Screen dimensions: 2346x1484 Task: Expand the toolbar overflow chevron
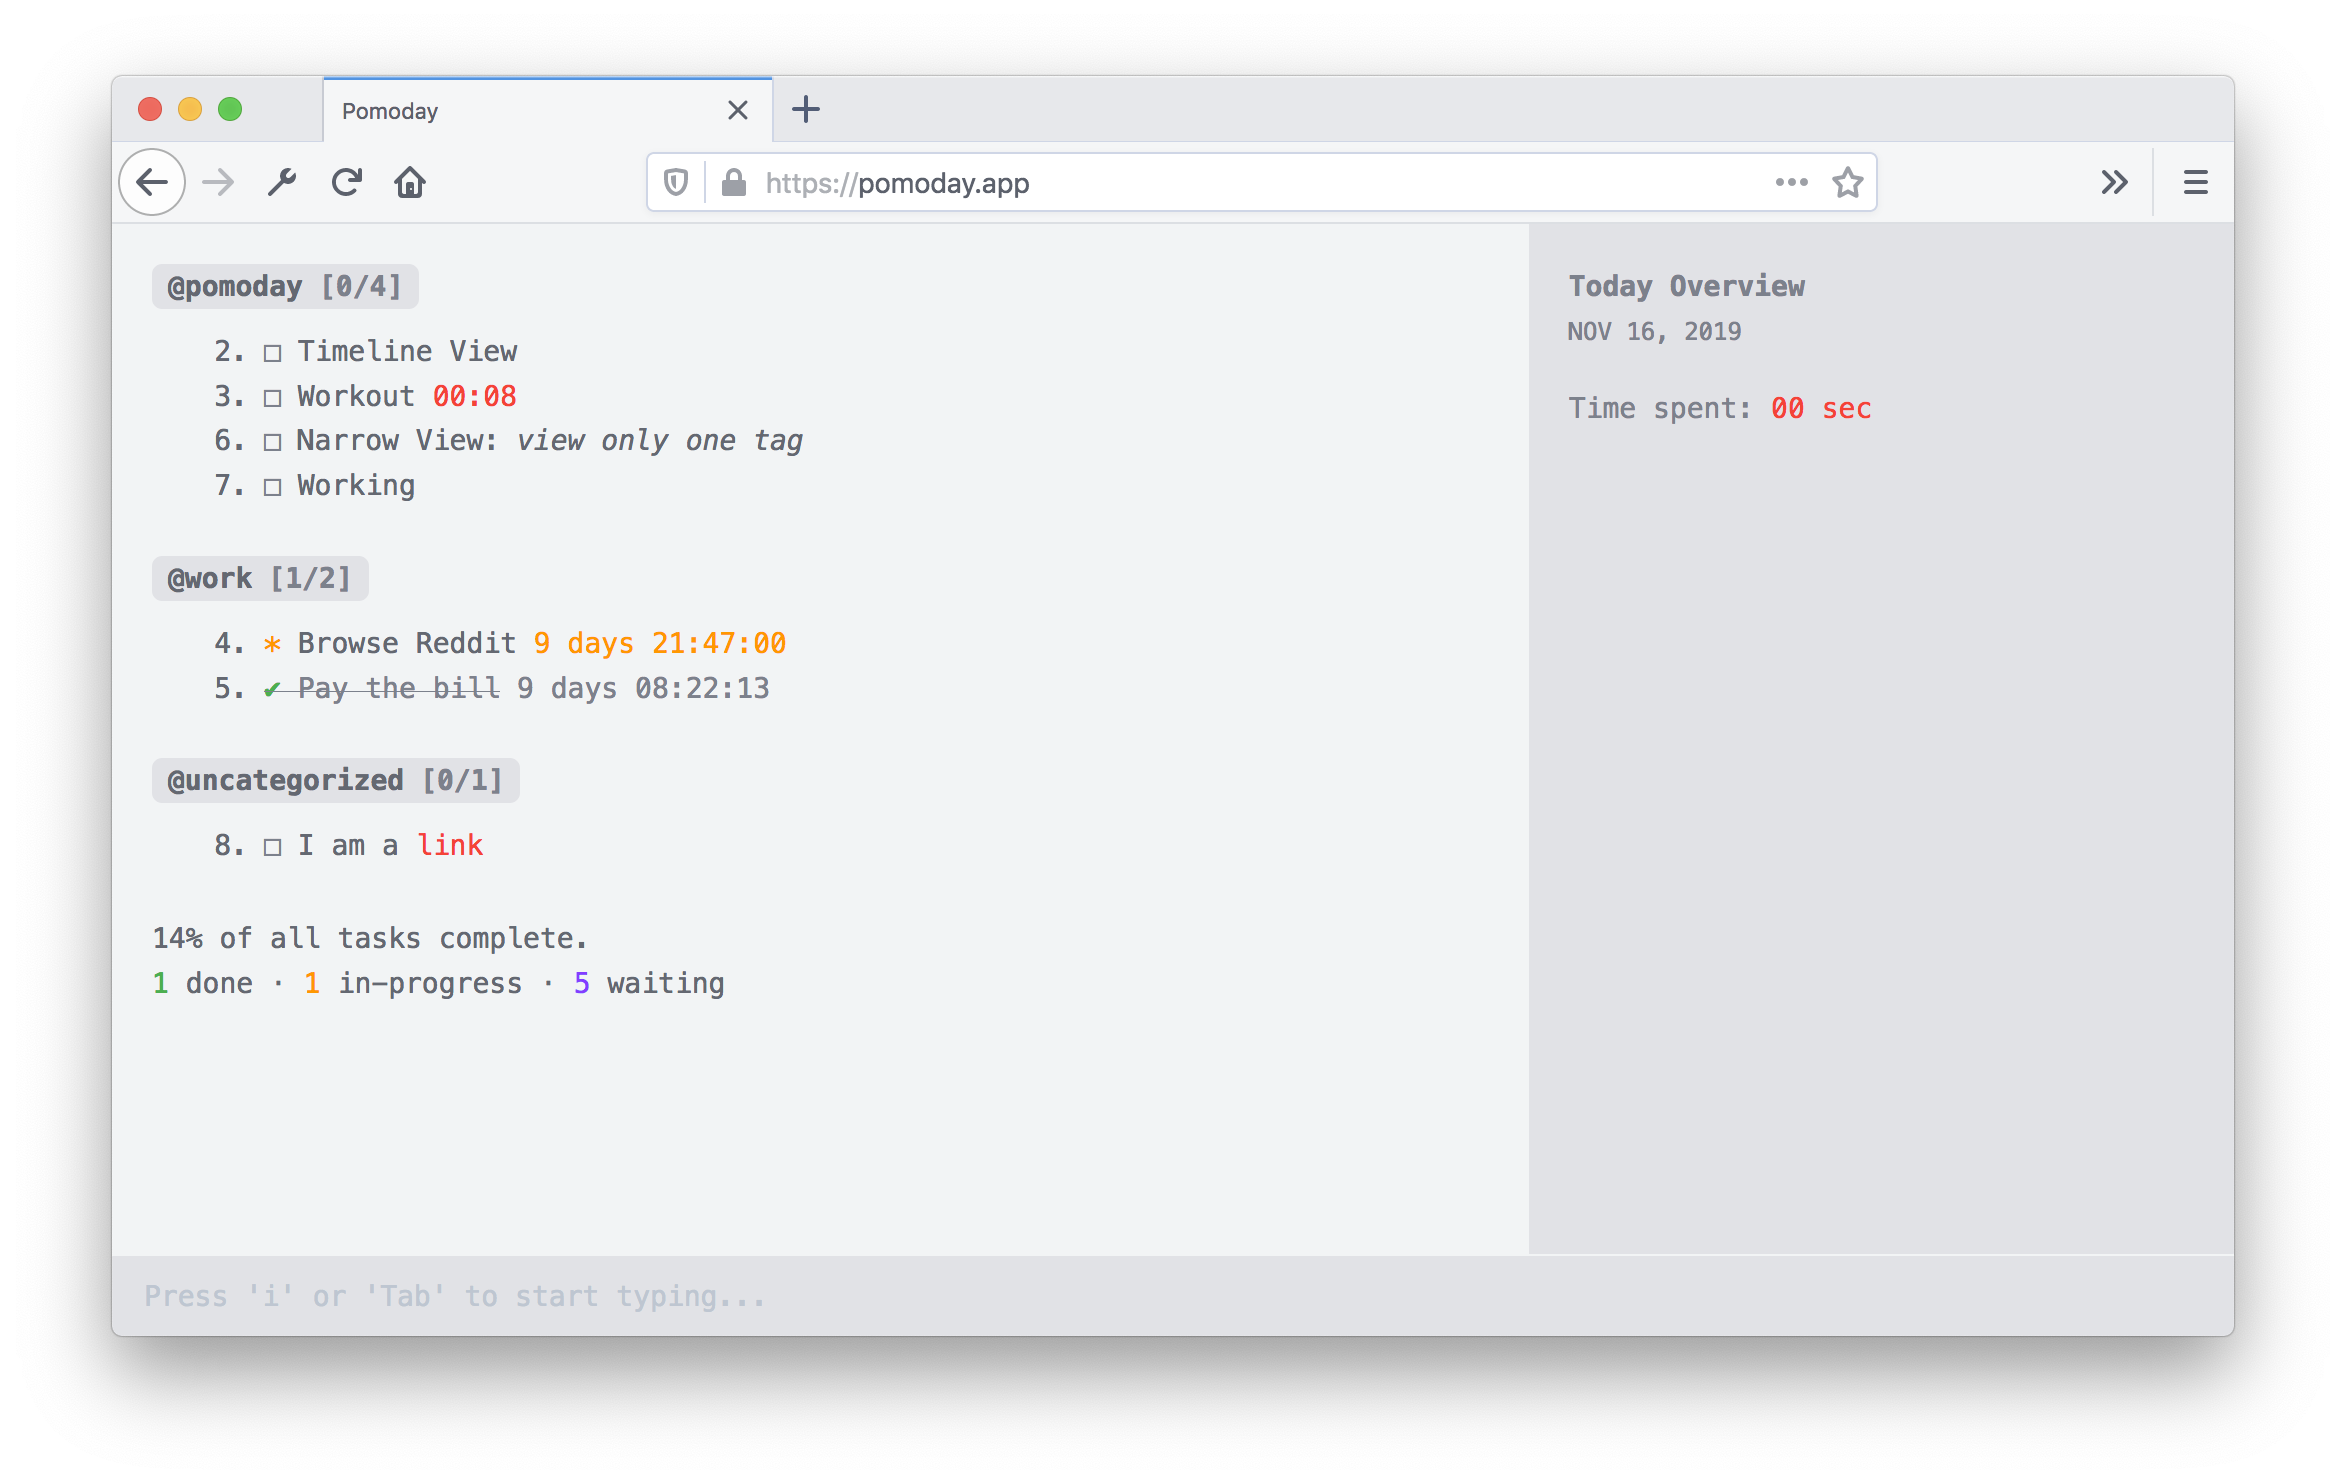(2114, 182)
